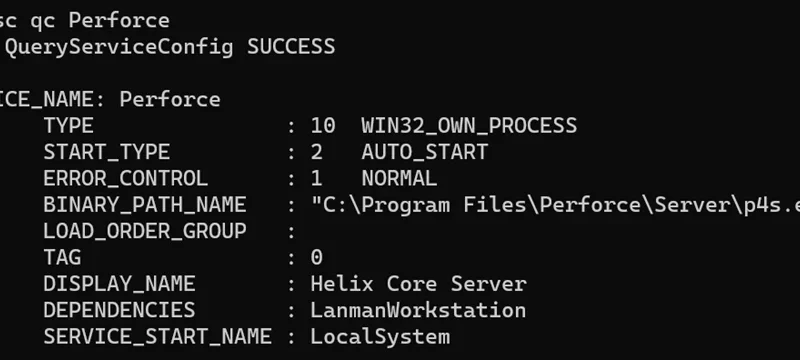Screen dimensions: 800x360
Task: Click the START_TYPE label
Action: pyautogui.click(x=107, y=152)
